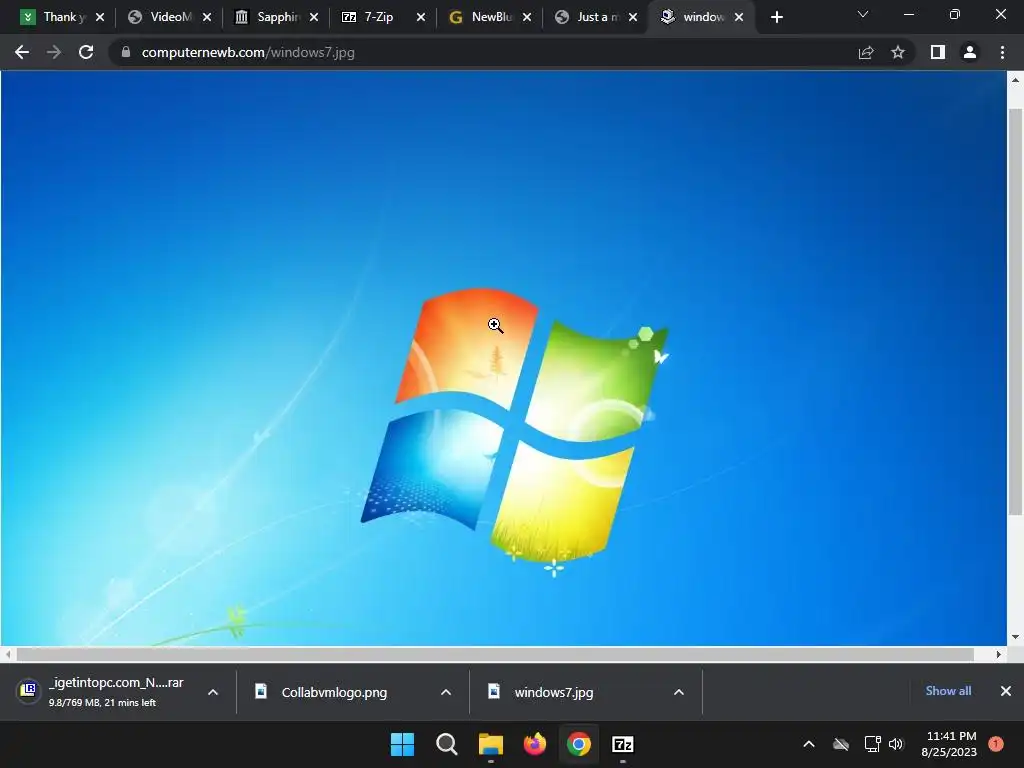Viewport: 1024px width, 768px height.
Task: Click the forward navigation arrow
Action: click(x=54, y=52)
